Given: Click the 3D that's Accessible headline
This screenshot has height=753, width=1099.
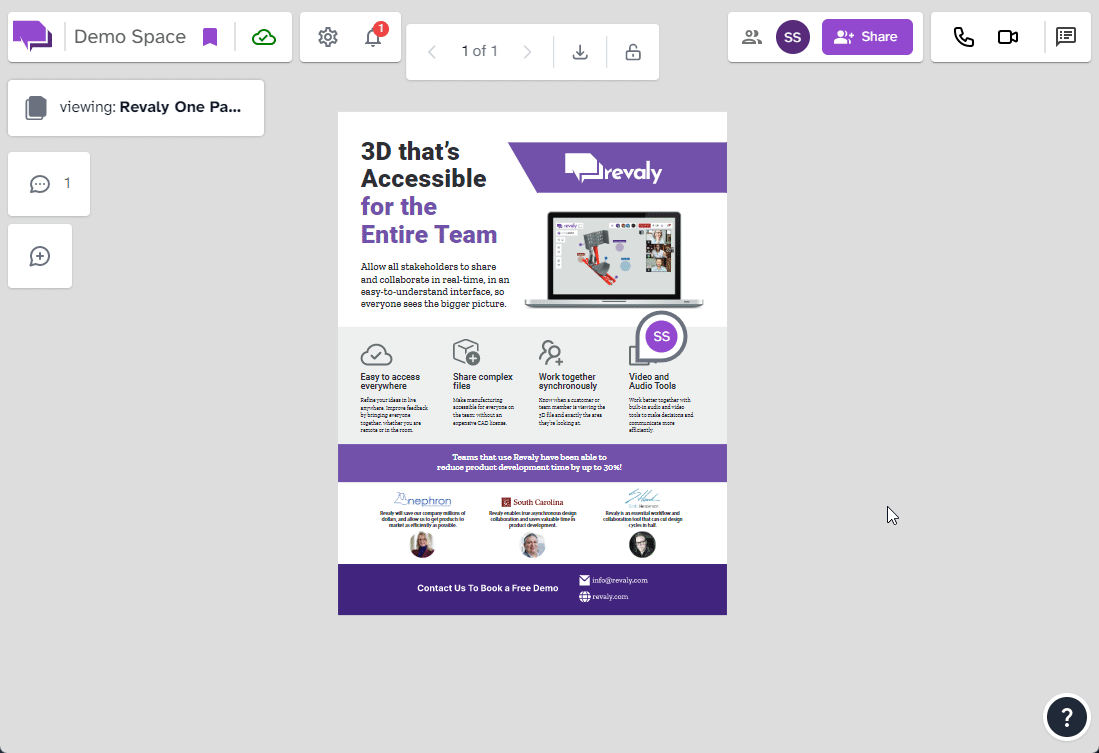Looking at the screenshot, I should (423, 165).
